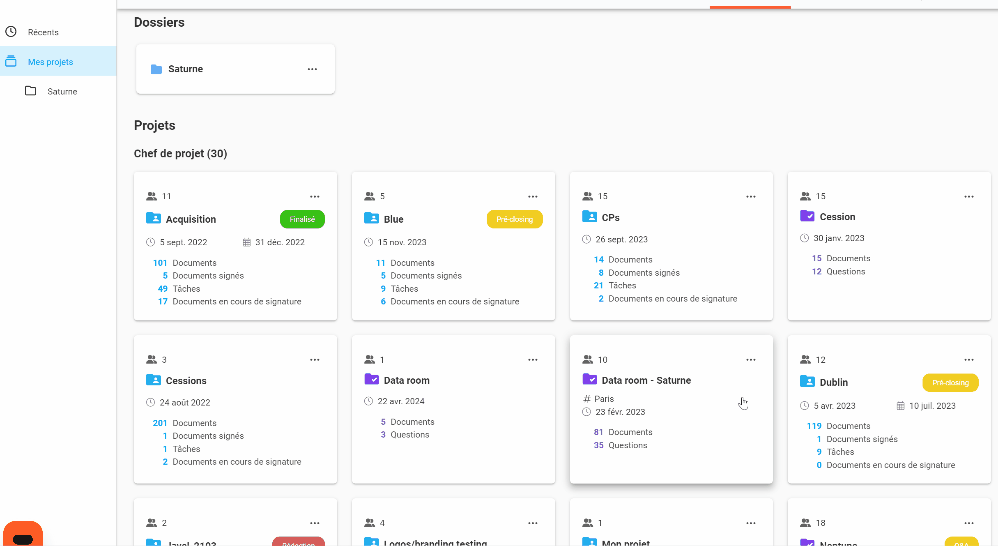
Task: Click the members icon on Cessions card
Action: tap(151, 359)
